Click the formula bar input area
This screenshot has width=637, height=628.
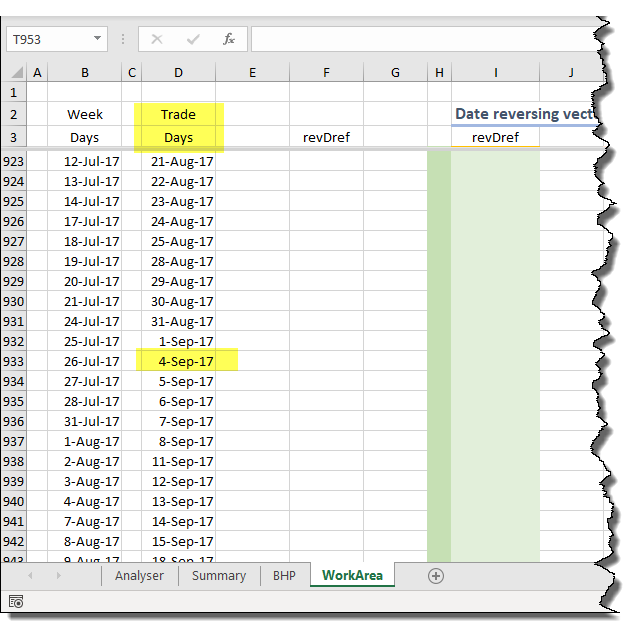420,40
